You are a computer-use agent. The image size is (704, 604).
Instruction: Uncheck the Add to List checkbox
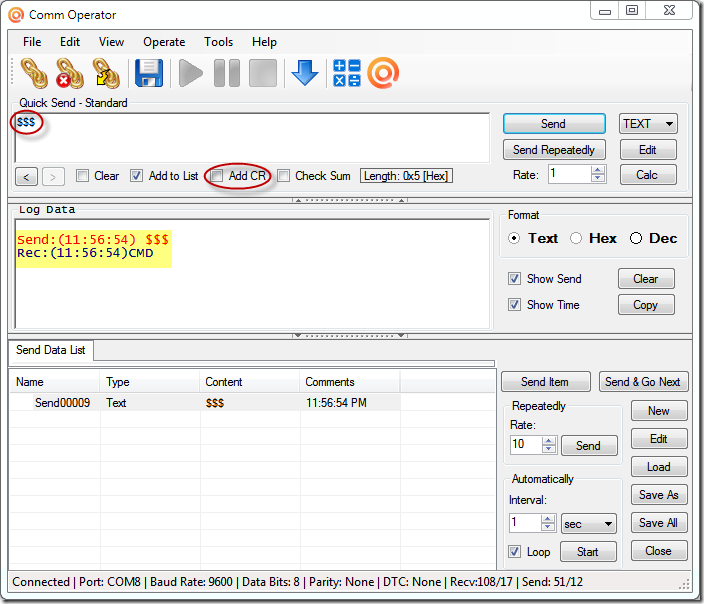(136, 176)
